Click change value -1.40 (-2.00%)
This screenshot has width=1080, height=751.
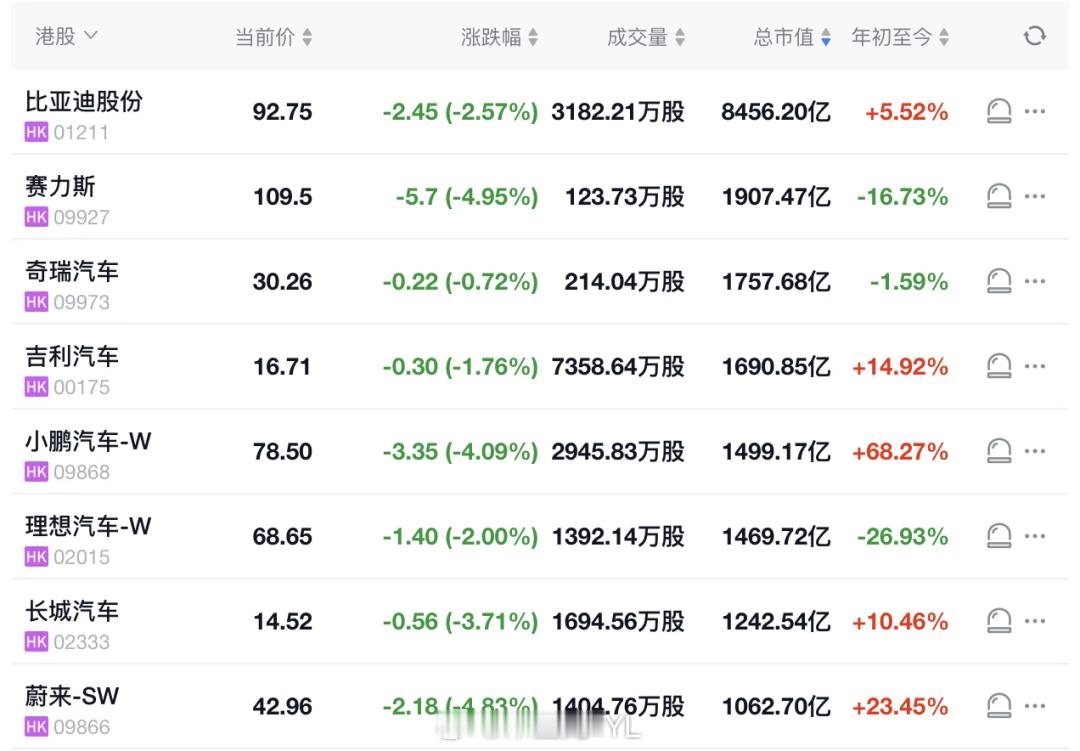(460, 536)
